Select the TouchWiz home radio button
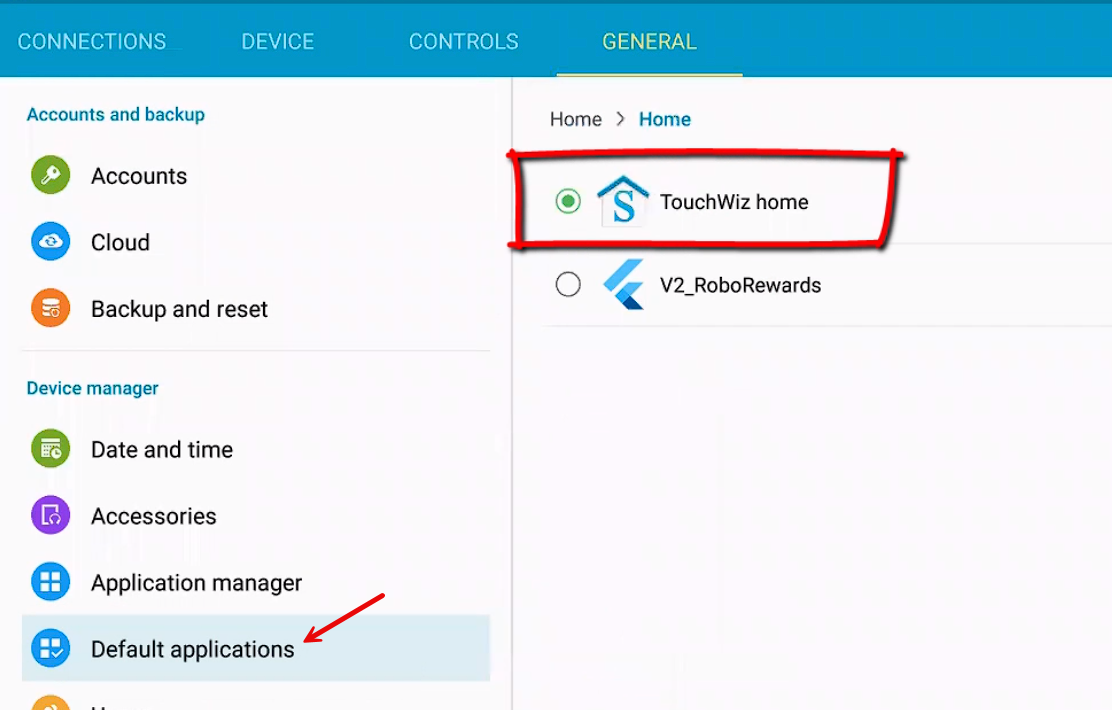 [x=568, y=201]
